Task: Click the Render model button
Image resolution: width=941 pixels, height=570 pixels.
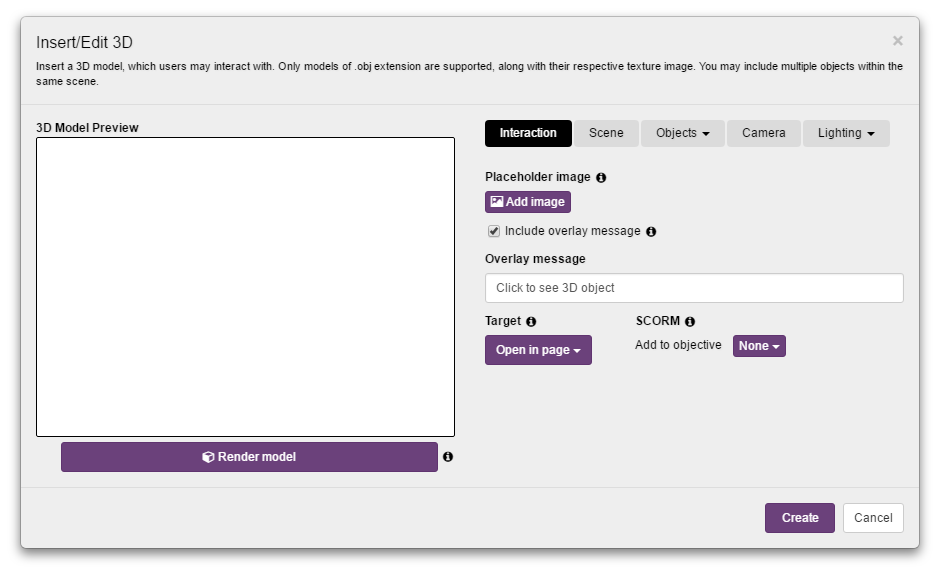Action: click(x=249, y=457)
